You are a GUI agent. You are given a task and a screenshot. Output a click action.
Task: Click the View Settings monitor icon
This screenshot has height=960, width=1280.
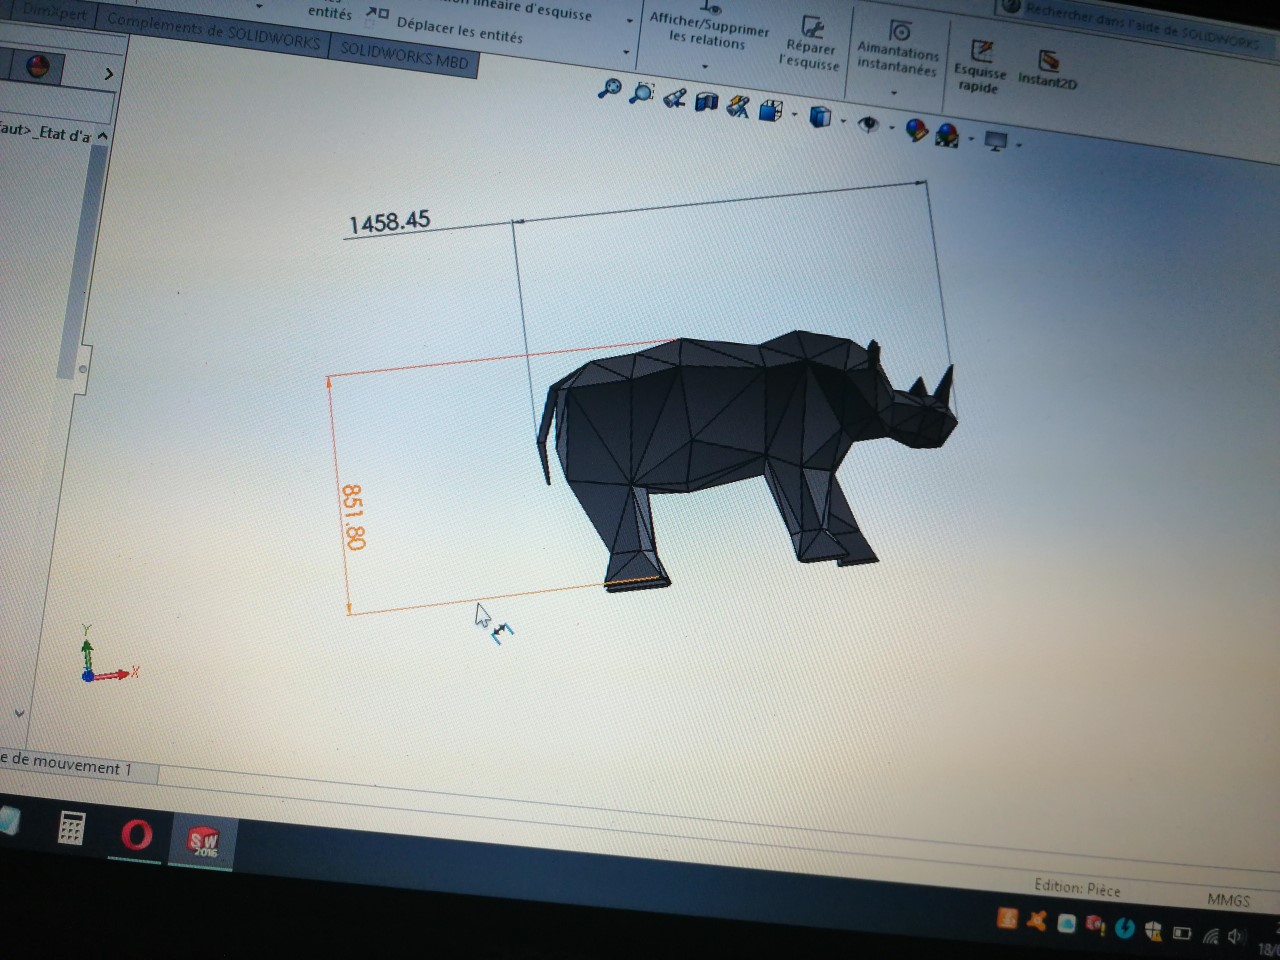(x=996, y=141)
